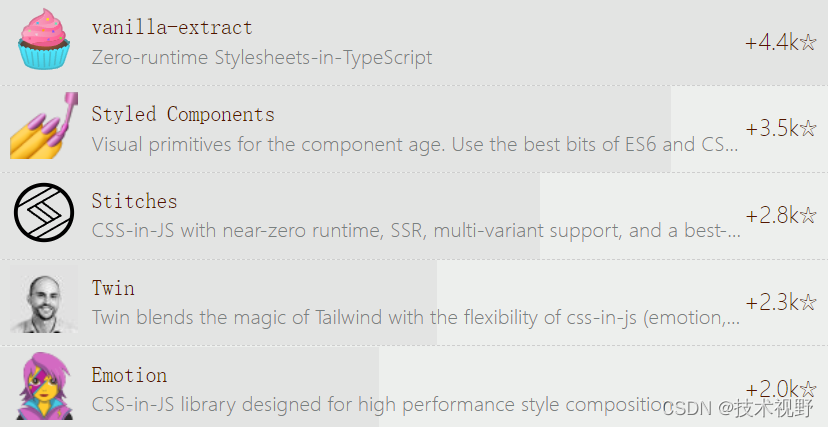Select the CSS-in-JS near-zero runtime description
The height and width of the screenshot is (427, 828).
[x=416, y=231]
